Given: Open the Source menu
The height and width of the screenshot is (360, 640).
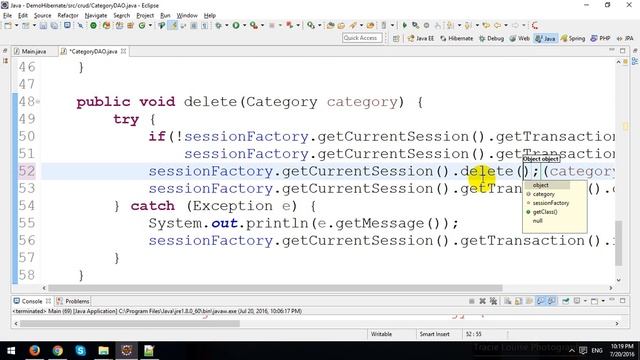Looking at the screenshot, I should (42, 16).
